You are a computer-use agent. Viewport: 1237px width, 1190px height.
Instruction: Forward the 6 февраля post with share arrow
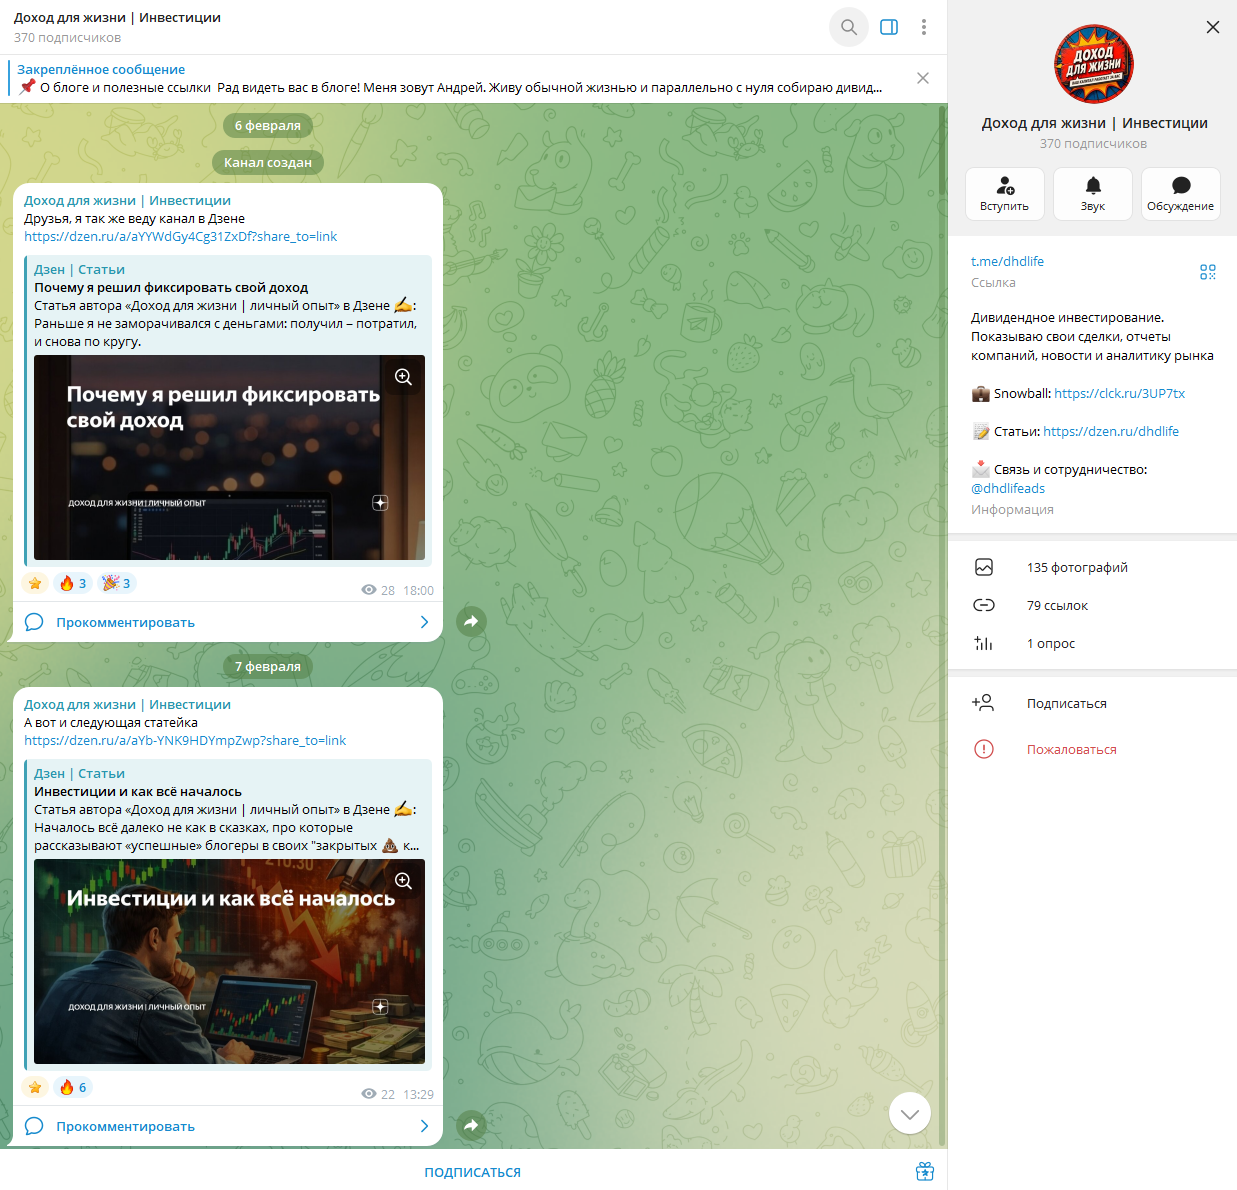pyautogui.click(x=471, y=621)
